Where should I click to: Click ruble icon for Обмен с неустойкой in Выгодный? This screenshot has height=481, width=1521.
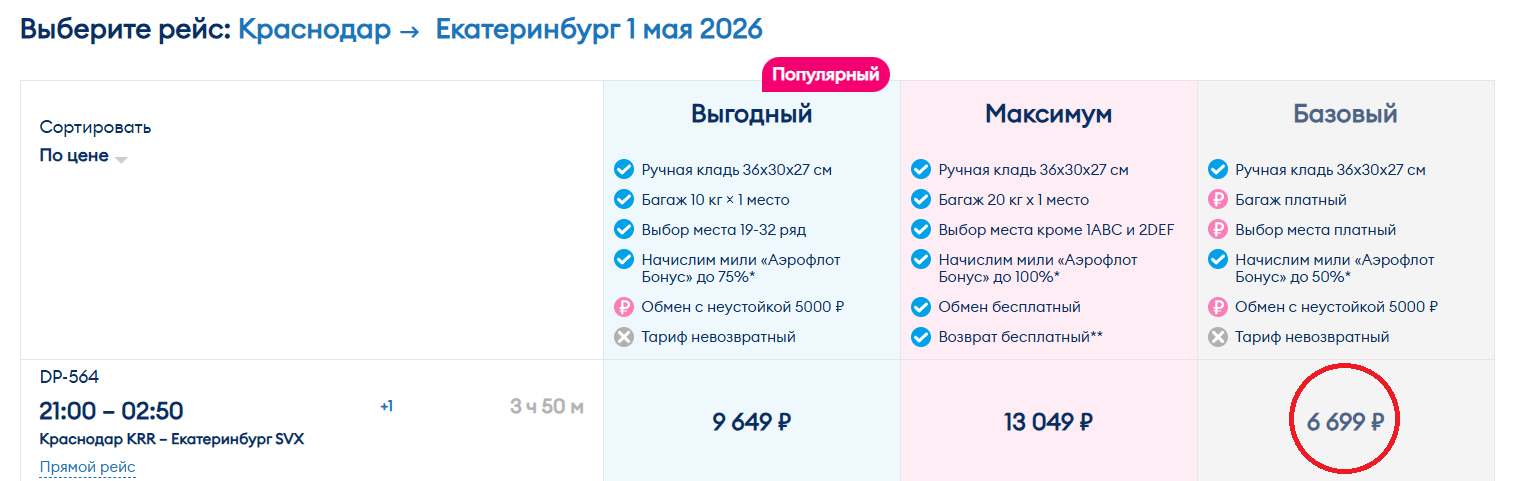coord(624,307)
